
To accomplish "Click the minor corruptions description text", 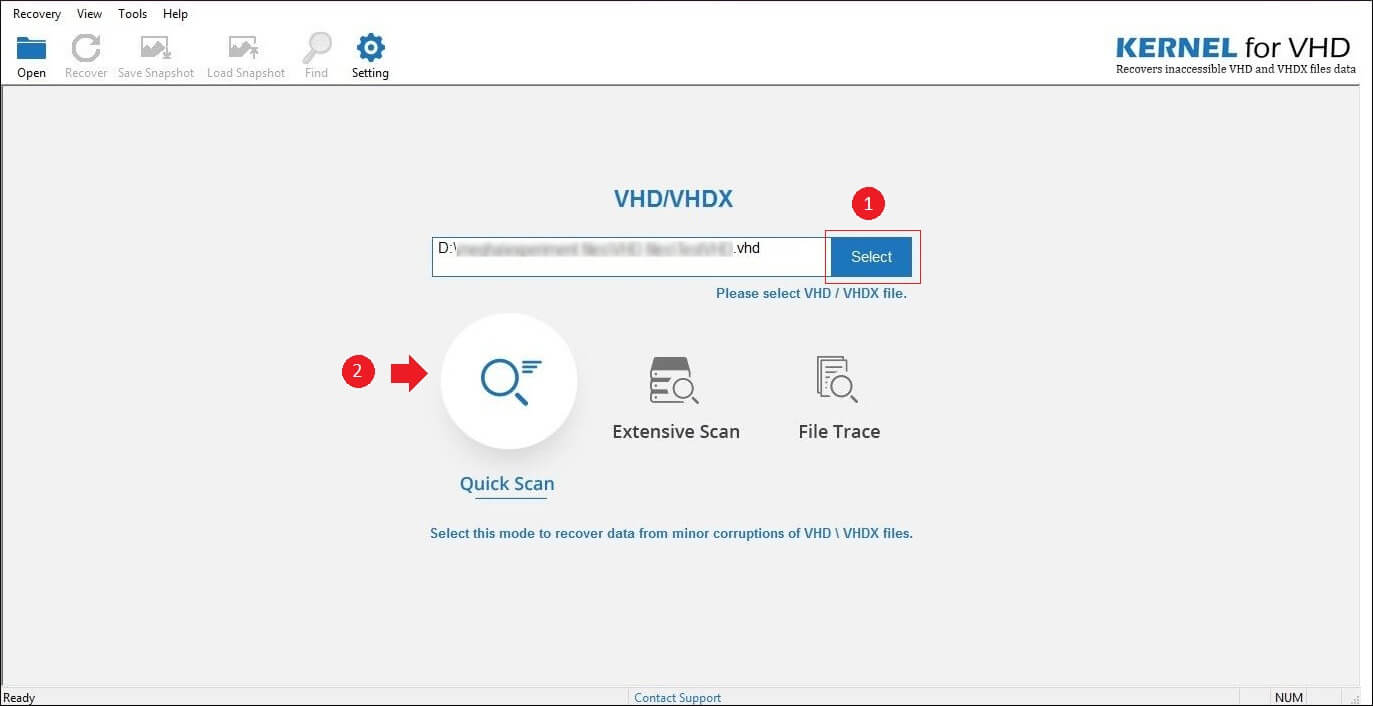I will 671,534.
